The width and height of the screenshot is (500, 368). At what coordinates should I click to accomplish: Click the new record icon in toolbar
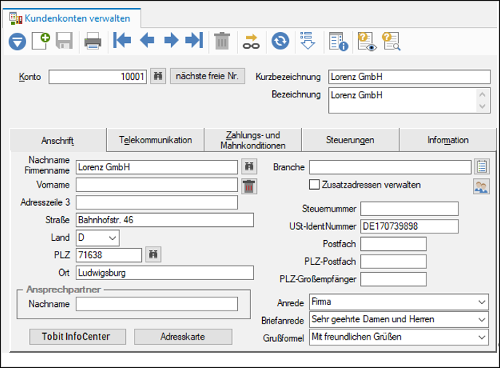(41, 41)
